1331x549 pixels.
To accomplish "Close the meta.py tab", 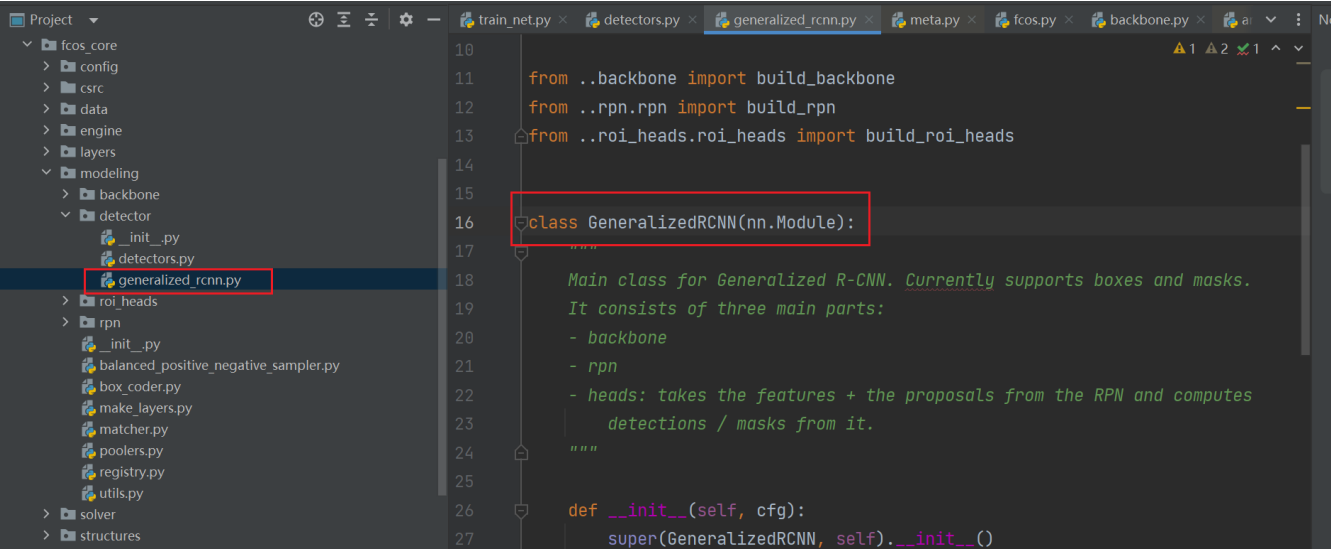I will [x=974, y=19].
